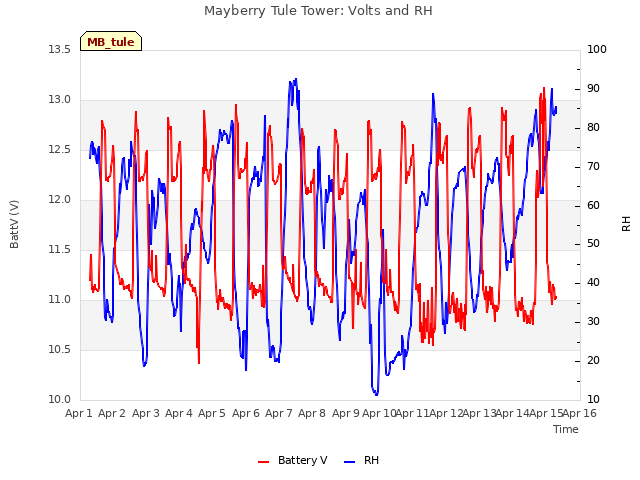Click the 'Apr 3' date label
The width and height of the screenshot is (640, 480).
(146, 414)
